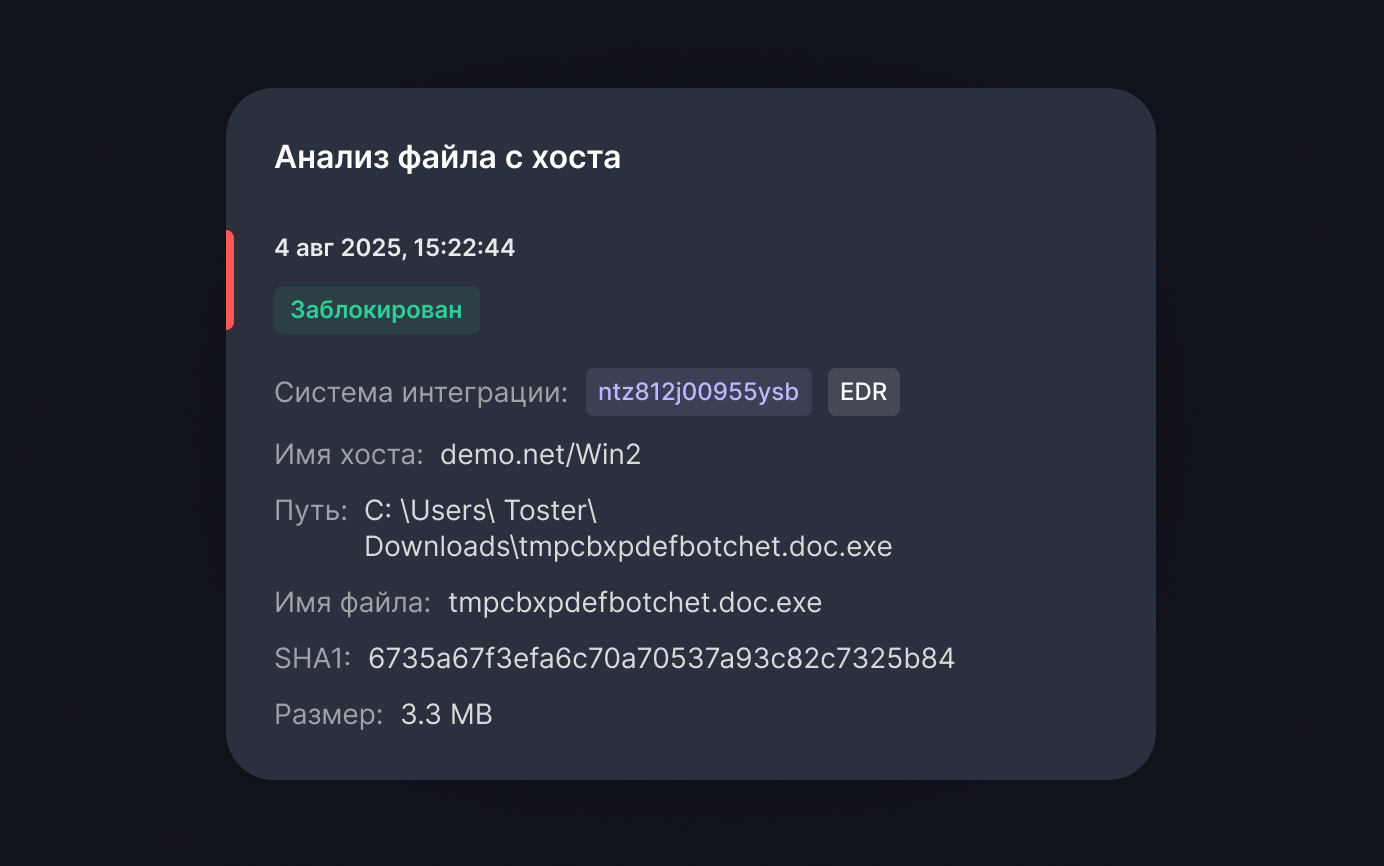Click the SHA1 field label
The width and height of the screenshot is (1384, 866).
click(310, 658)
